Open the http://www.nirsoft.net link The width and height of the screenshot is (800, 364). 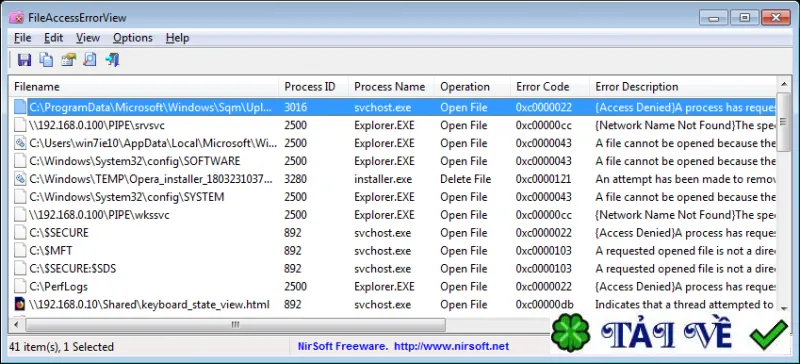(x=452, y=347)
